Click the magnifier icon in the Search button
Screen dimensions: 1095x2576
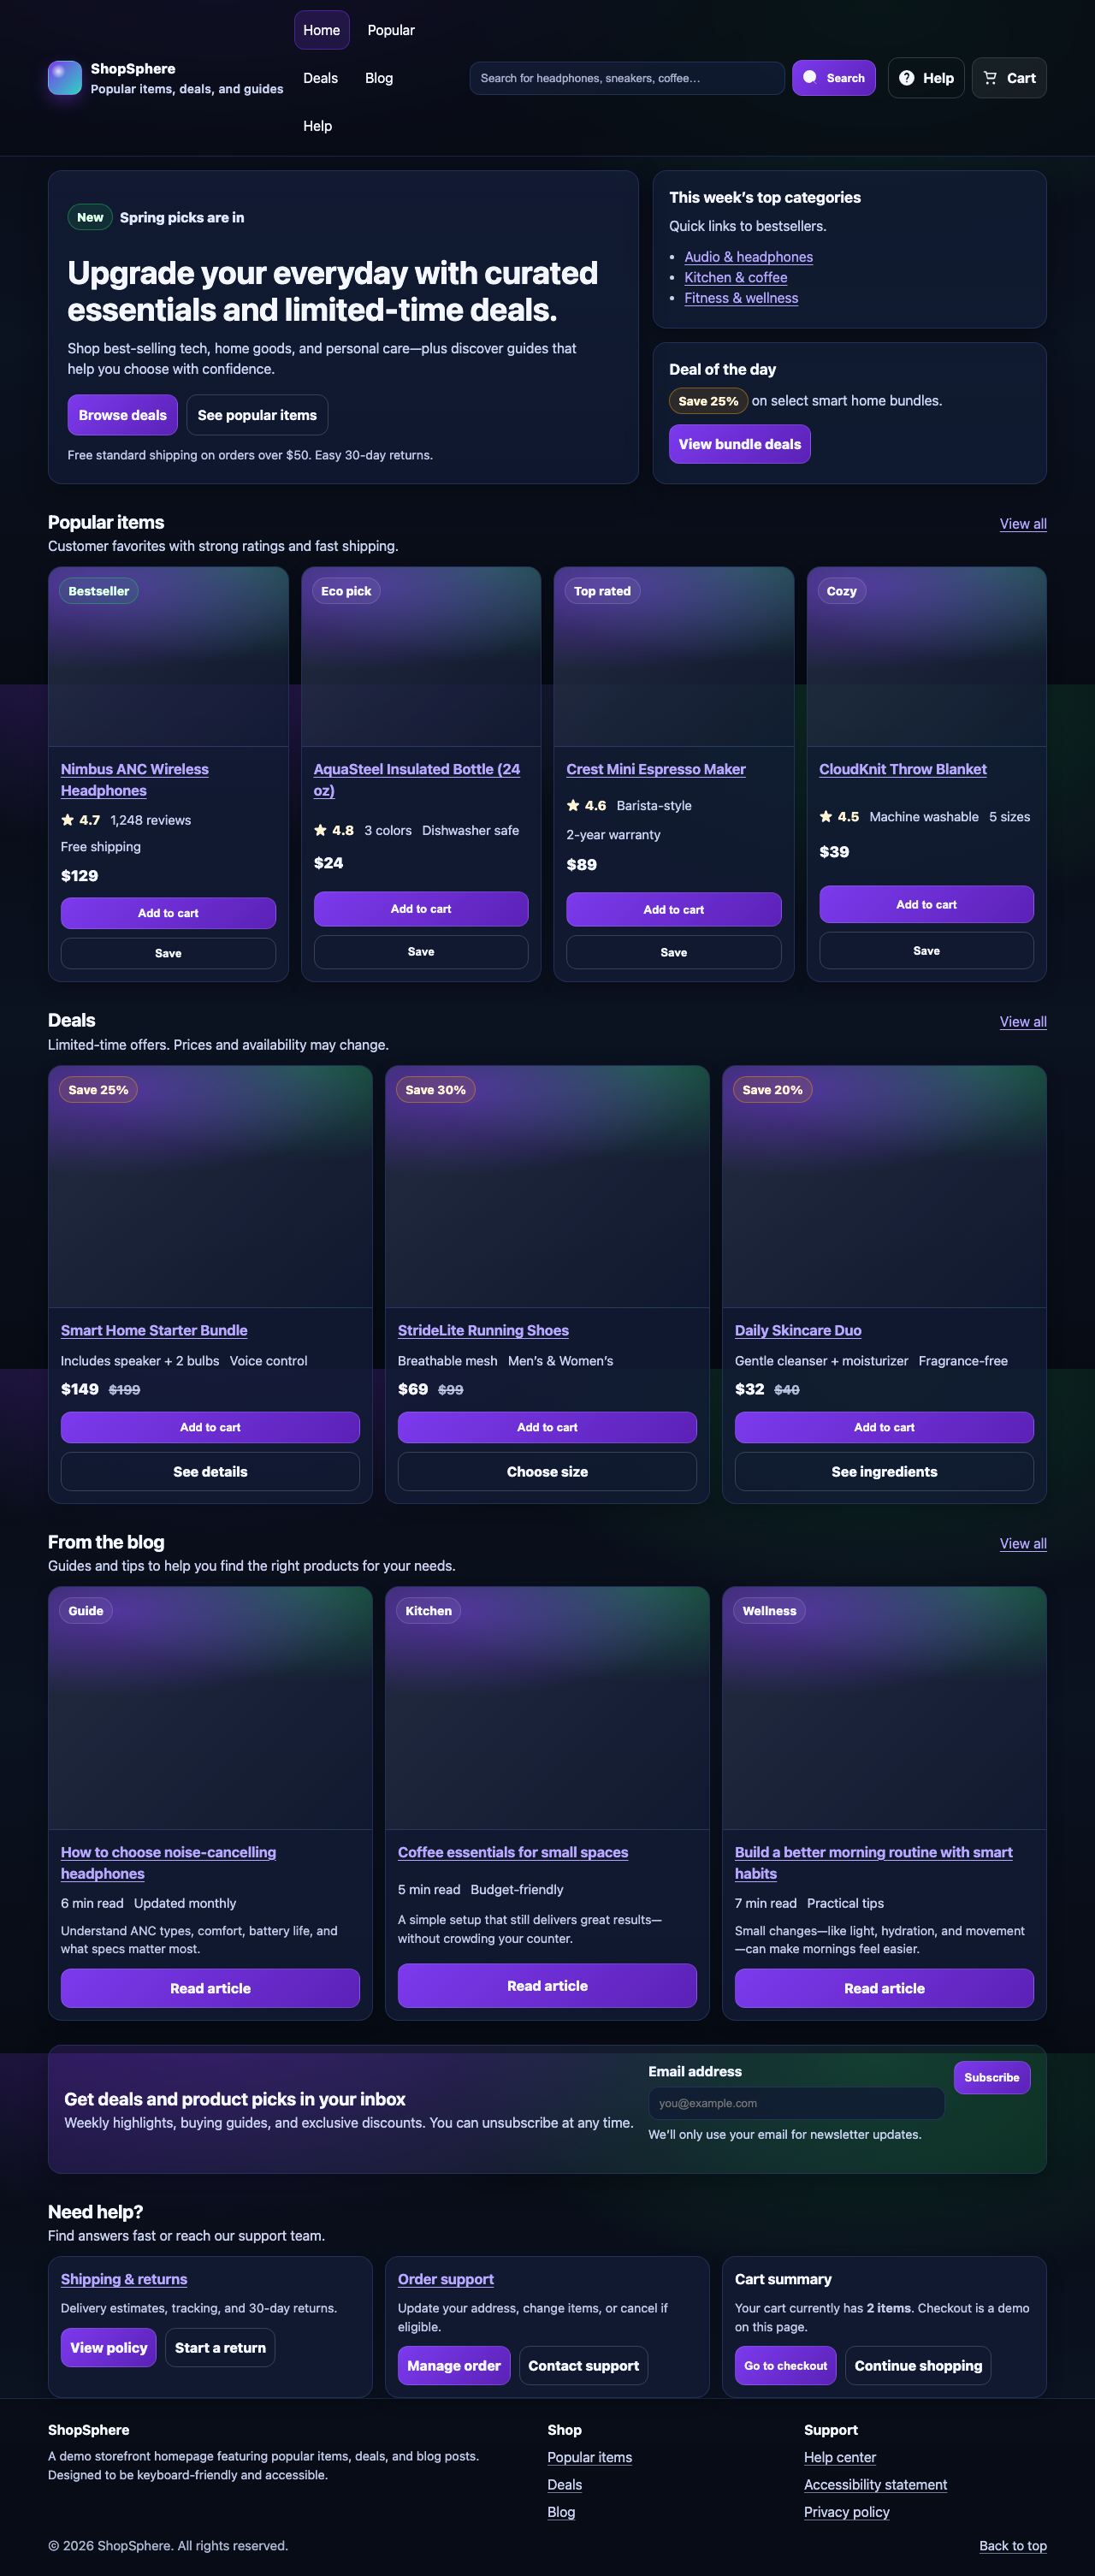[808, 77]
